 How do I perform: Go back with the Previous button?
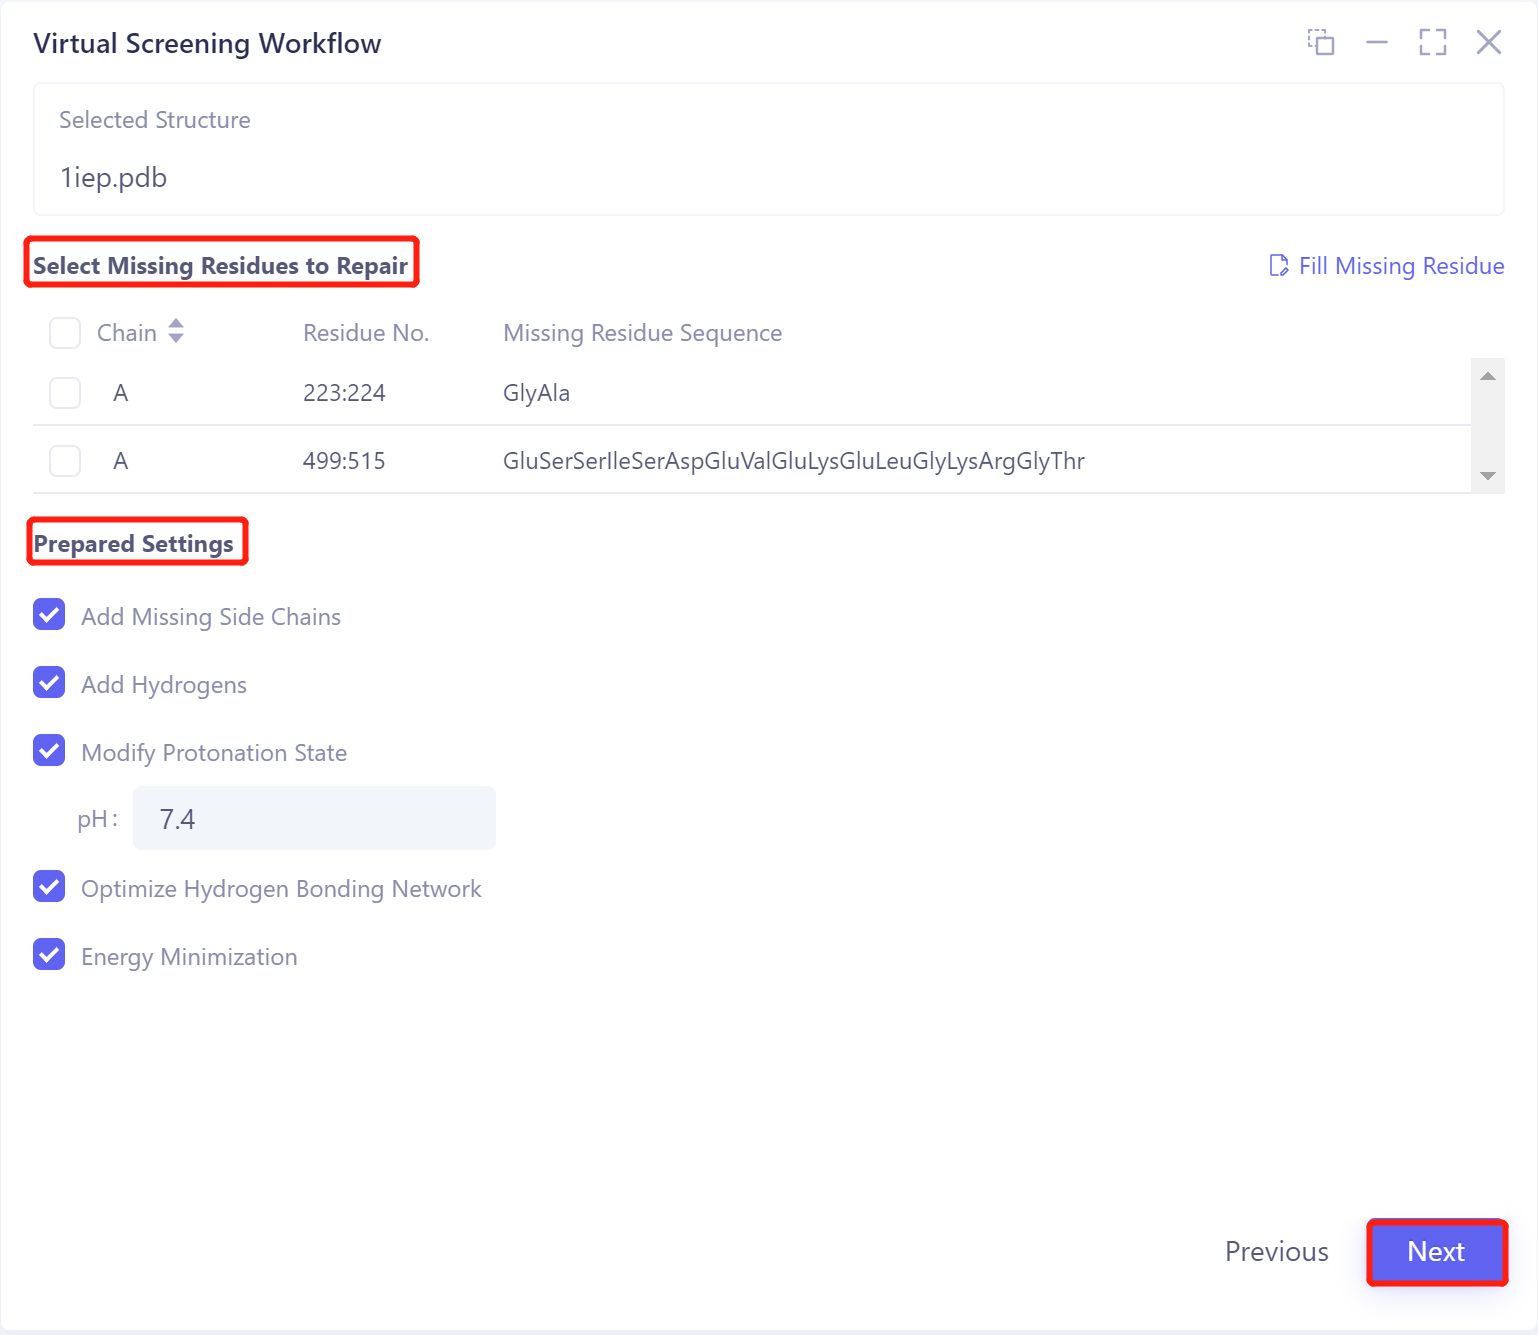point(1276,1252)
